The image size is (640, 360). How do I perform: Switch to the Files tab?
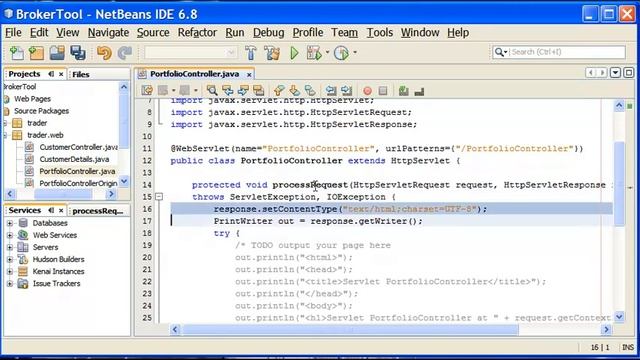click(81, 74)
